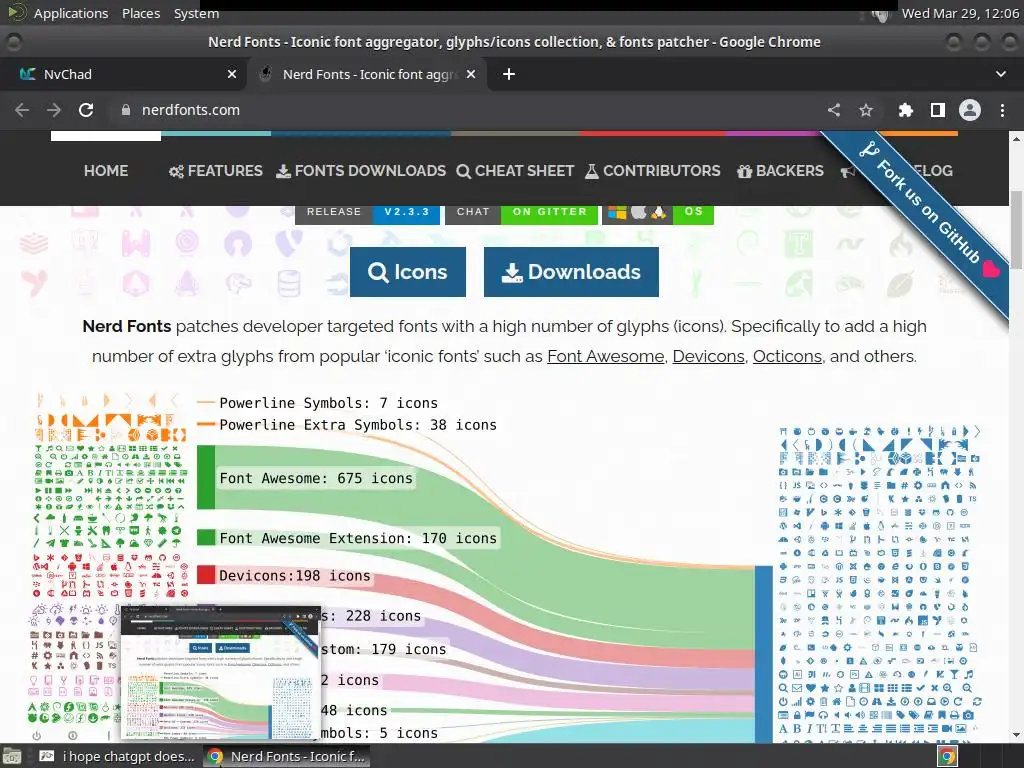Open the FEATURES navigation item
The width and height of the screenshot is (1024, 768).
(216, 171)
